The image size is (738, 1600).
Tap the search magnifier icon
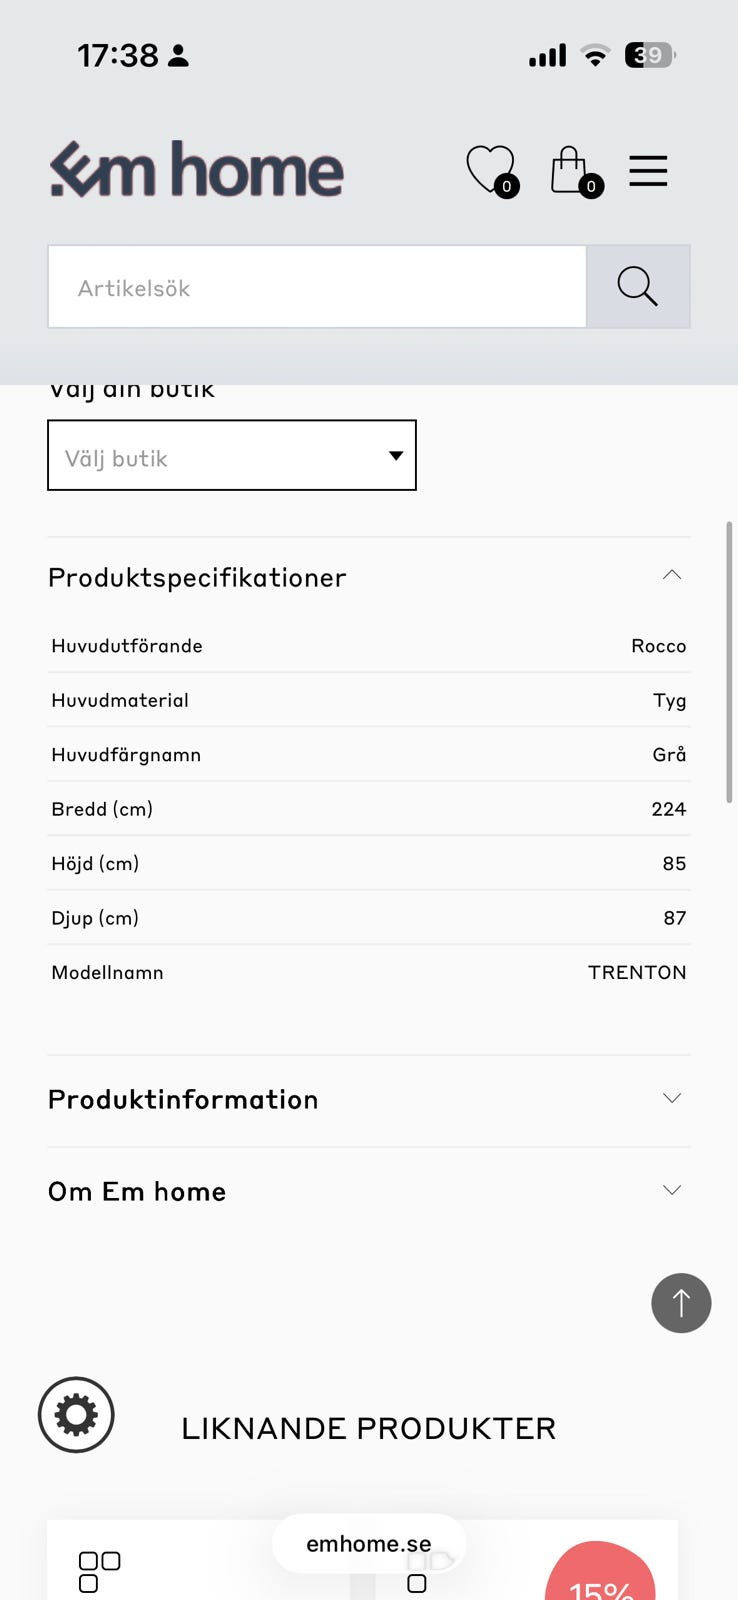(x=637, y=286)
